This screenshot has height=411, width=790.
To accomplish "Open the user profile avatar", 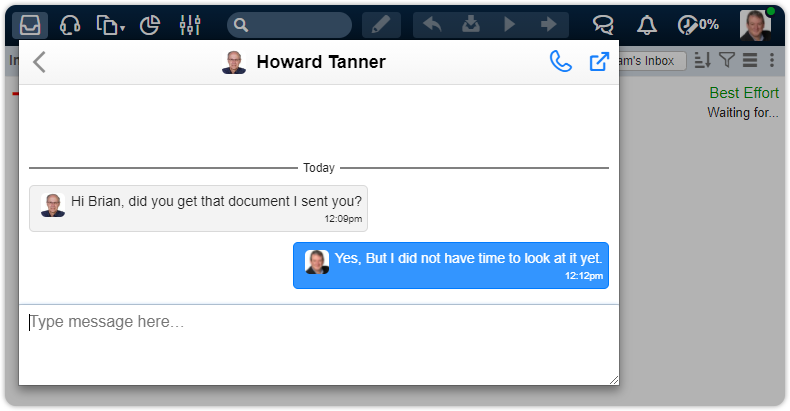I will point(755,25).
